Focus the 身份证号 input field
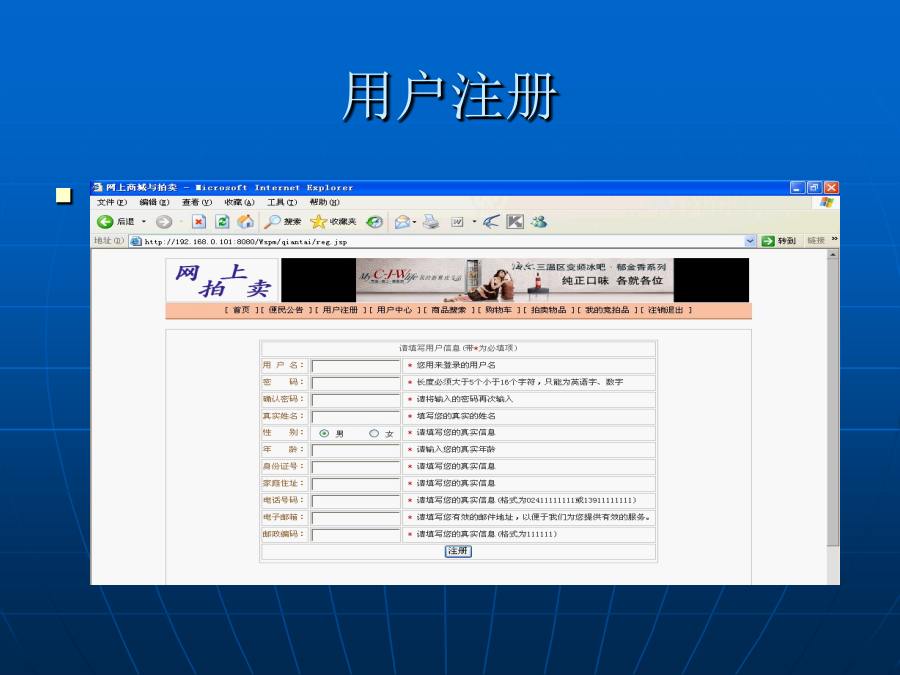Viewport: 900px width, 675px height. (356, 467)
